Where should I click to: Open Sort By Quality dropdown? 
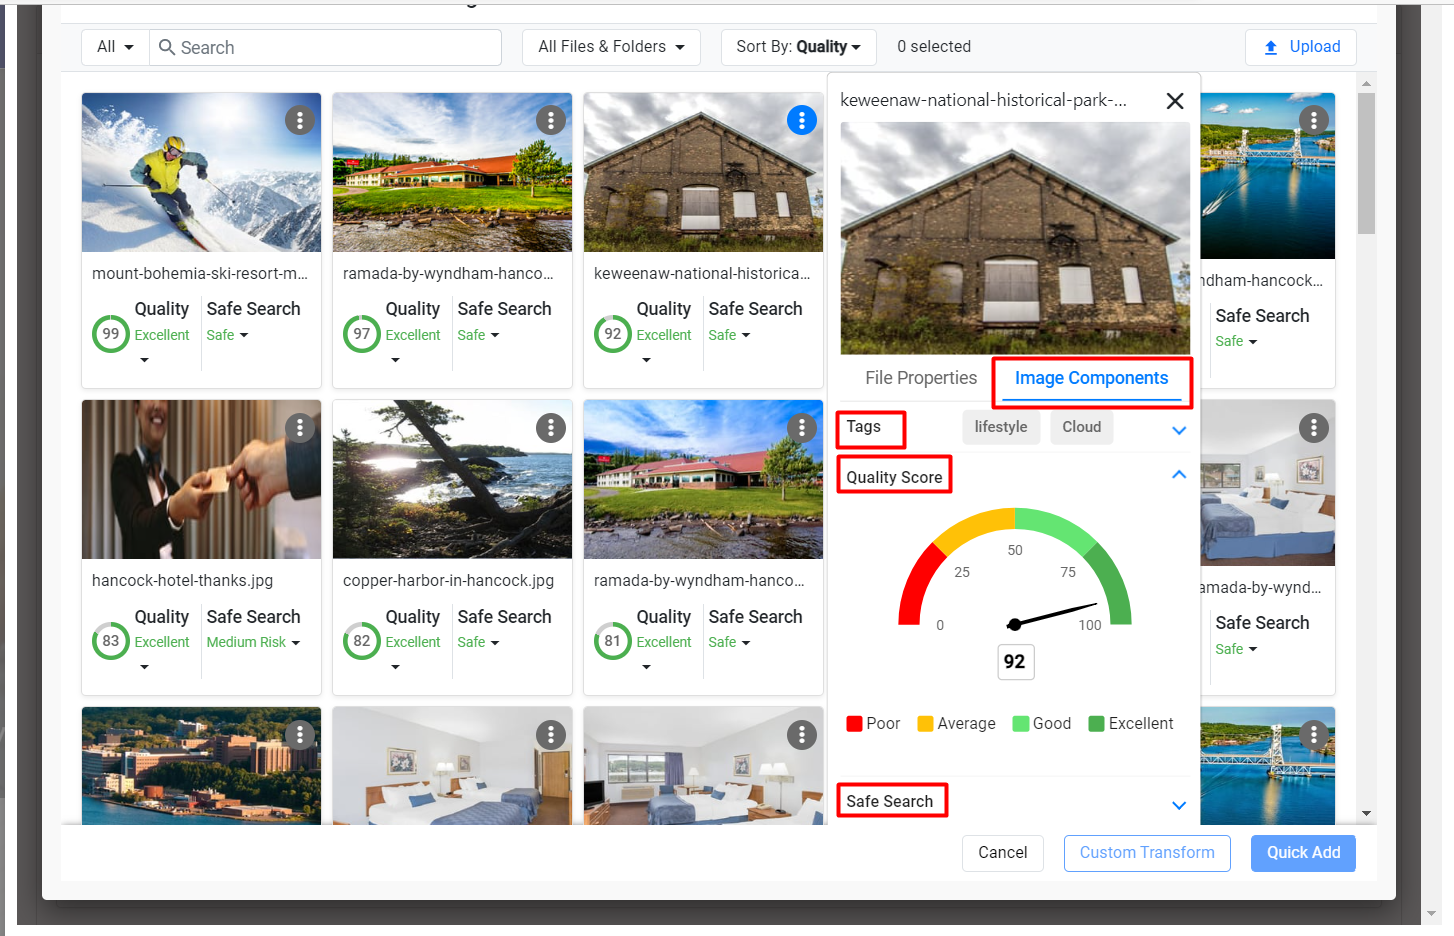click(x=798, y=47)
